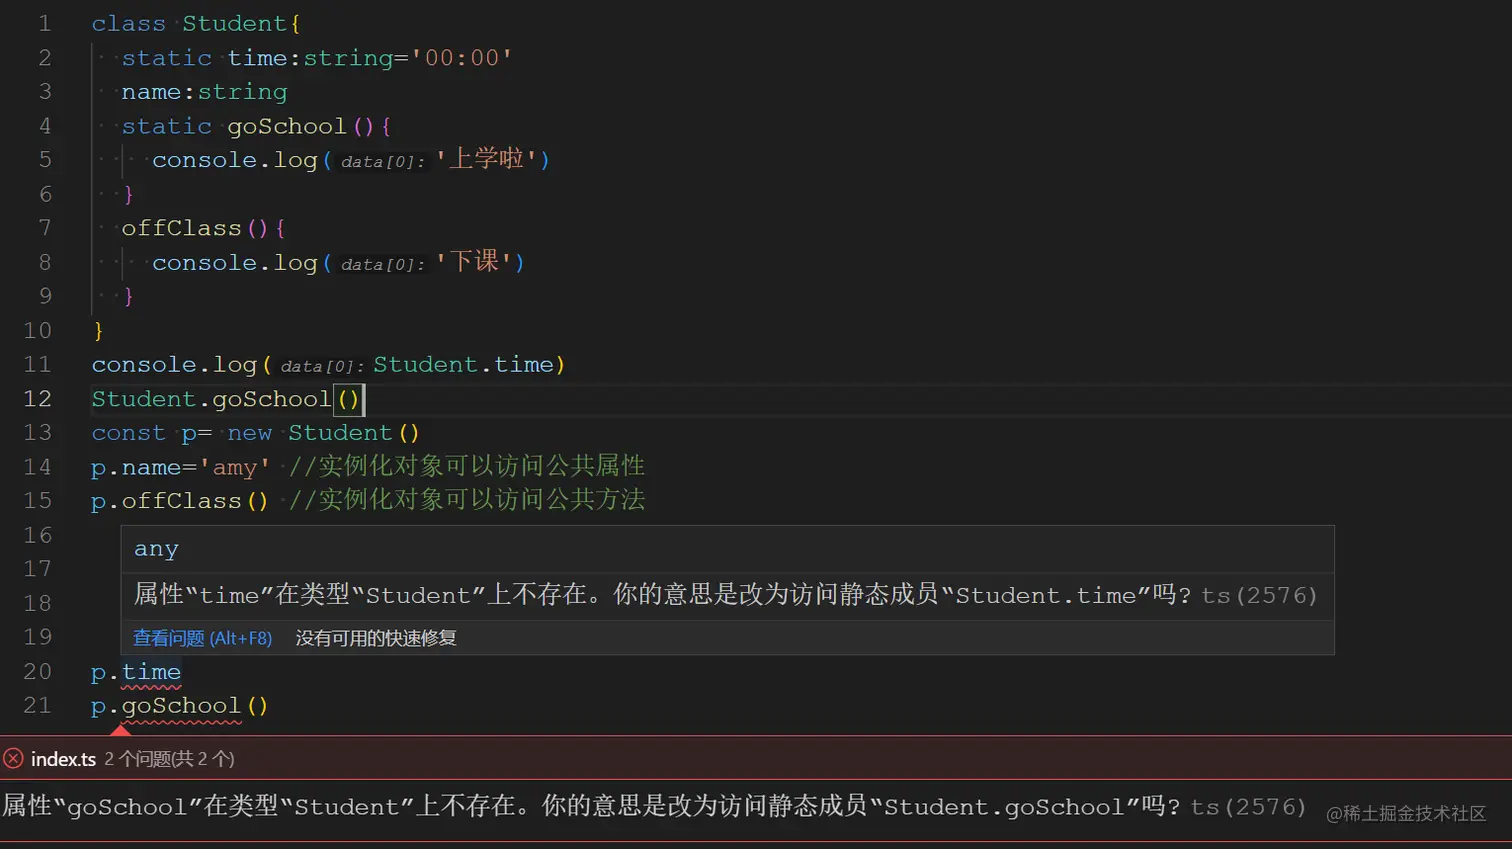Click 'offClass(){' on line 7
This screenshot has width=1512, height=849.
(204, 228)
